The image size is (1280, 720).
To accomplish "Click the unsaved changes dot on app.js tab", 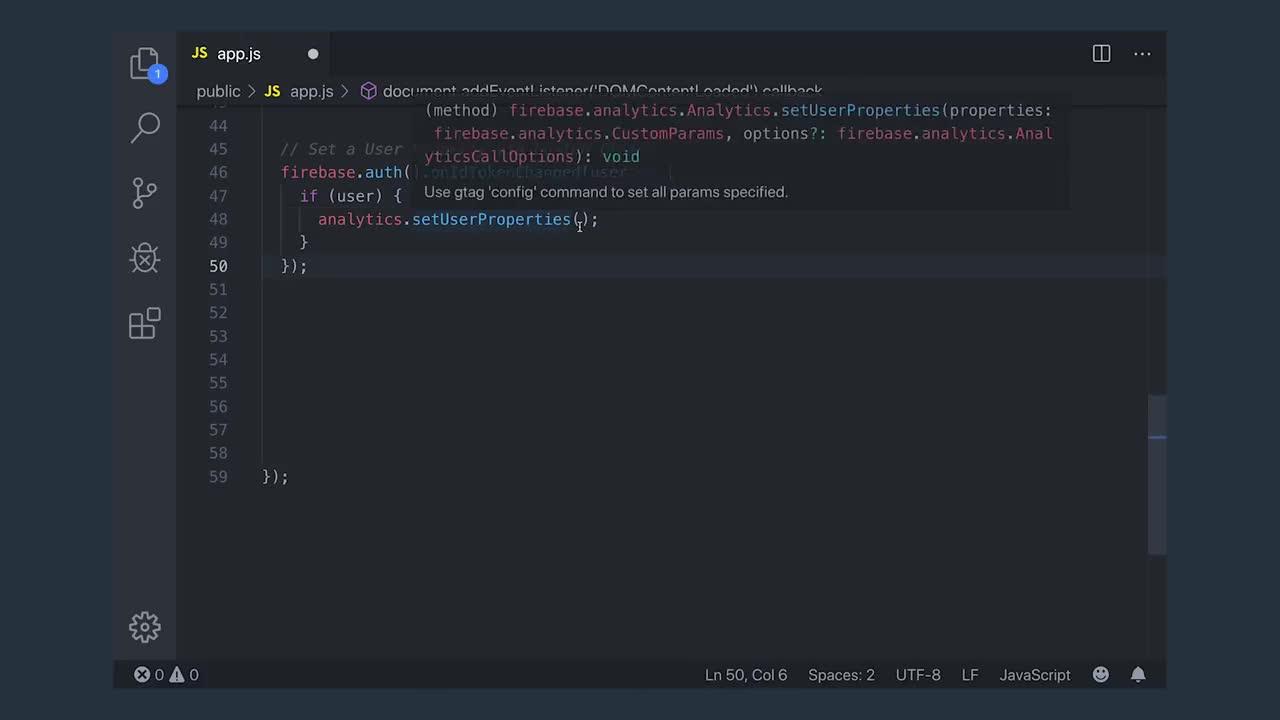I will coord(313,54).
